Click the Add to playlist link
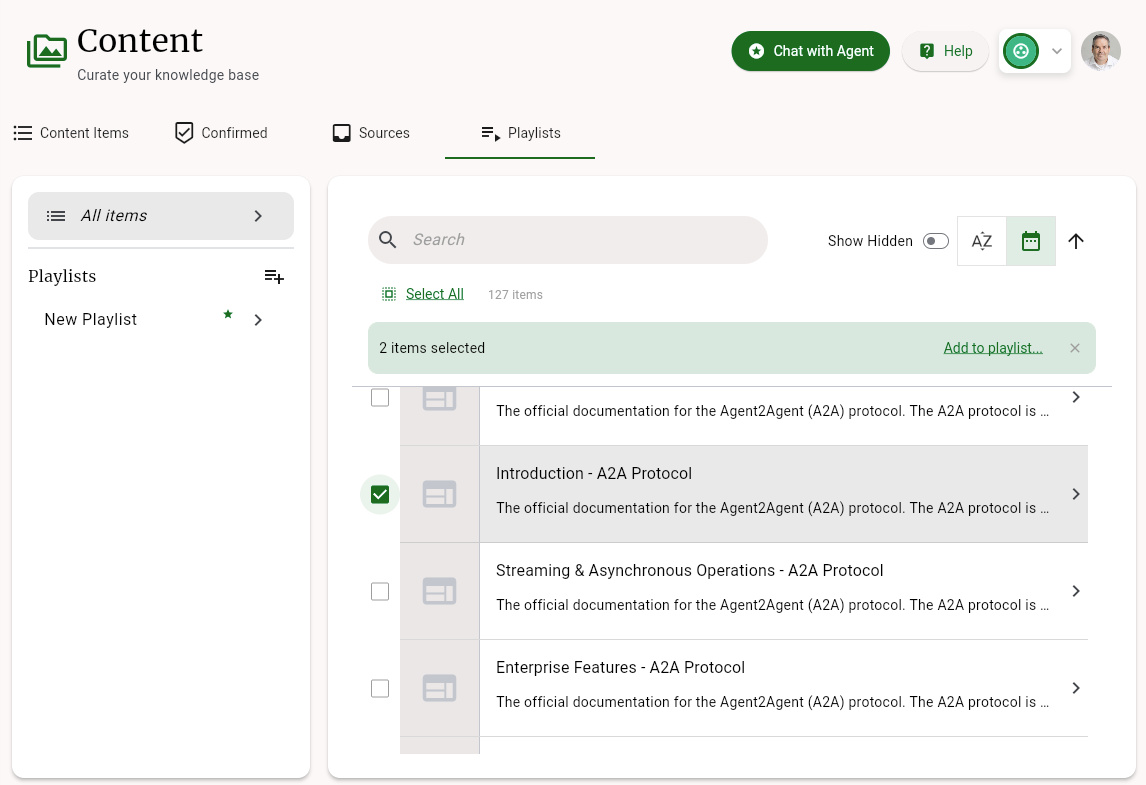The height and width of the screenshot is (785, 1146). pos(993,348)
